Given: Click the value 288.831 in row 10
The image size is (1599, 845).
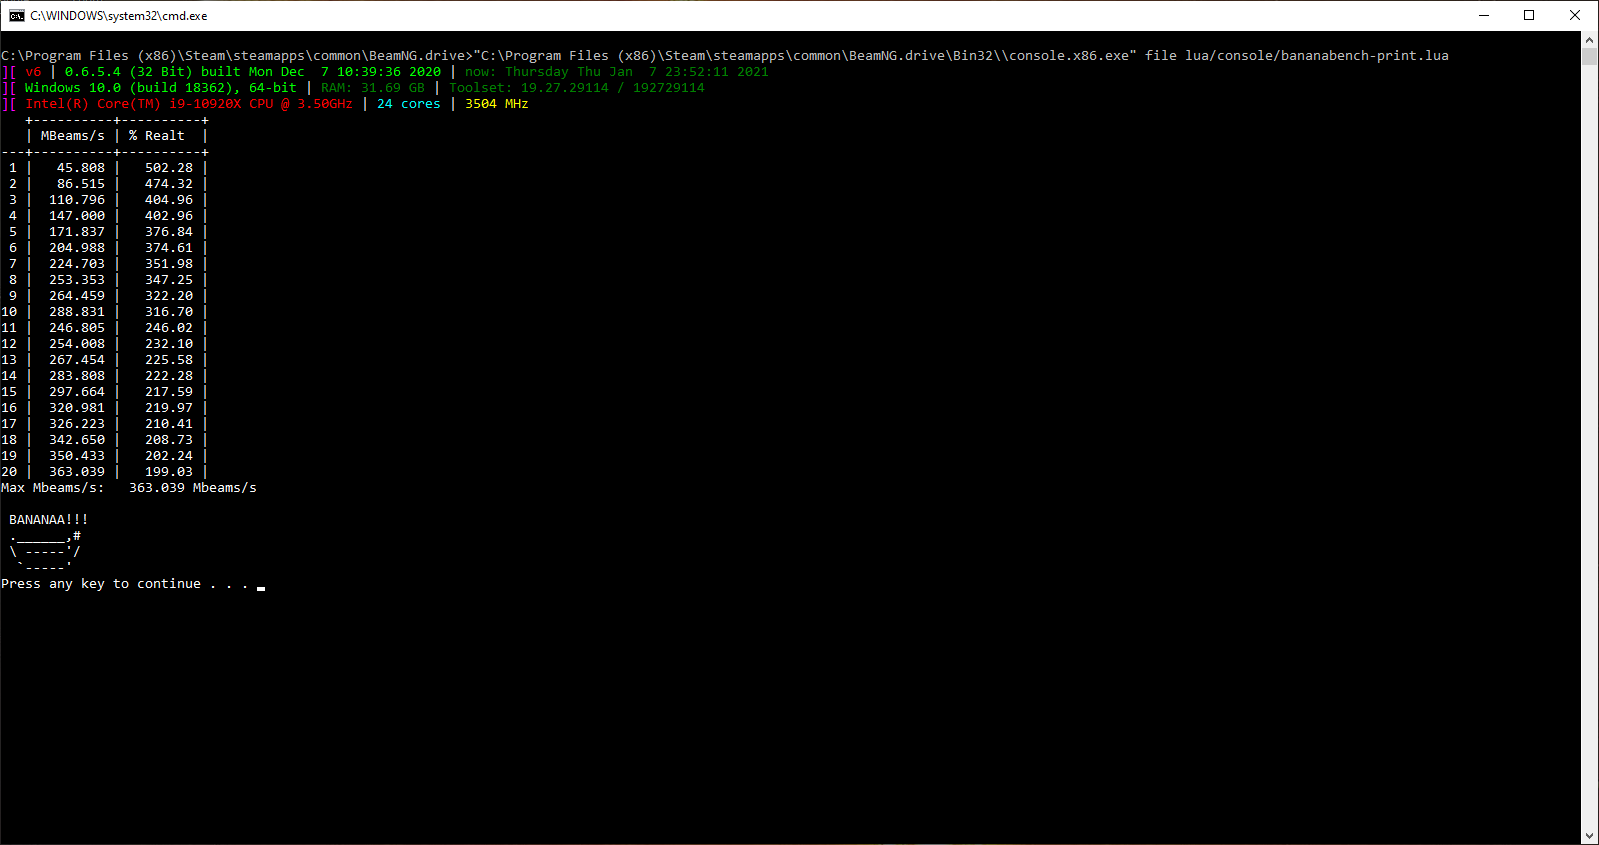Looking at the screenshot, I should tap(77, 312).
